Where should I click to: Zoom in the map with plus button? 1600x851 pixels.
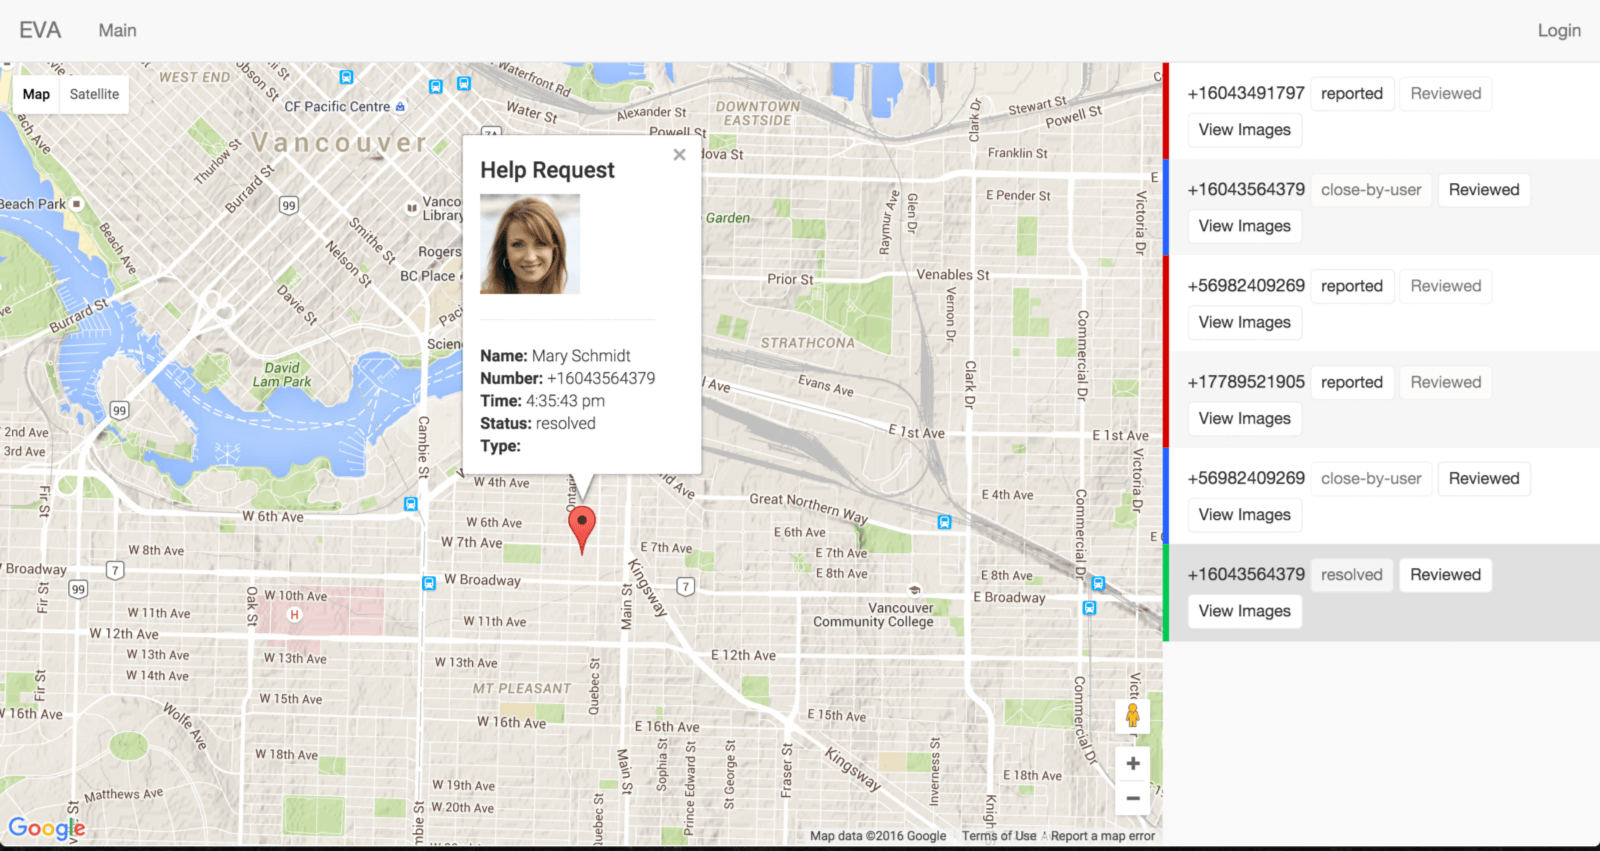[x=1132, y=764]
